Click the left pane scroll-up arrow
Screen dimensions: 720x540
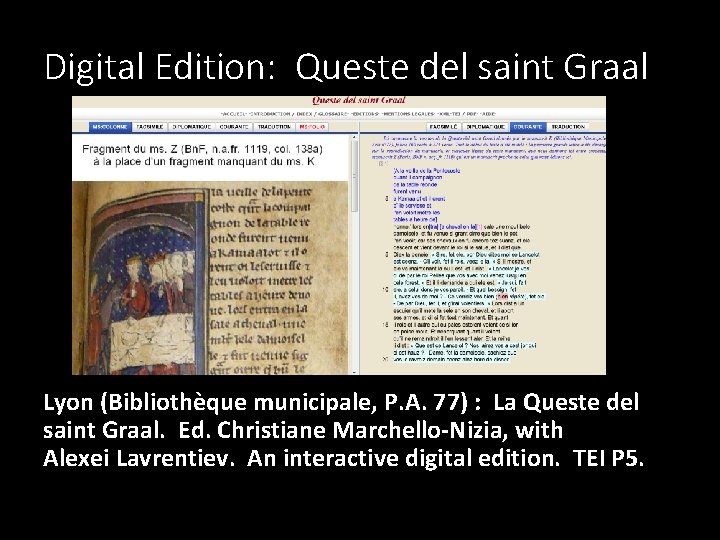tap(354, 136)
